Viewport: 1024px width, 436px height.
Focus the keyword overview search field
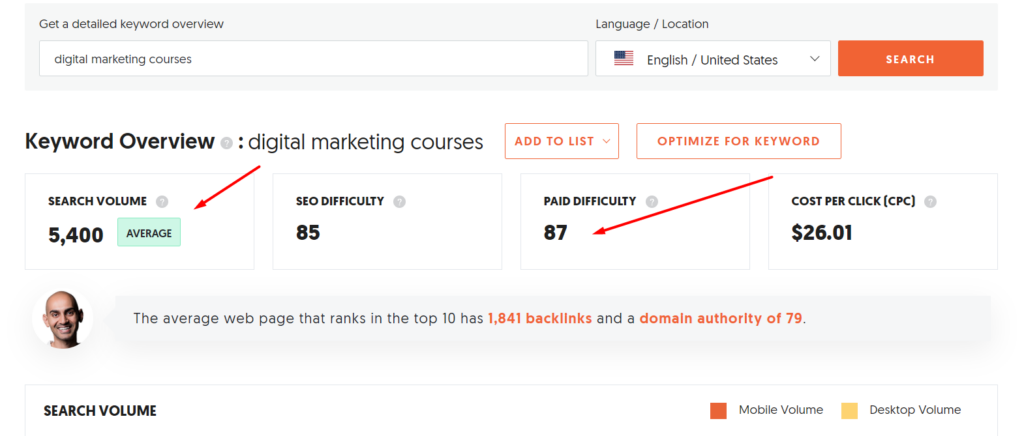point(313,59)
